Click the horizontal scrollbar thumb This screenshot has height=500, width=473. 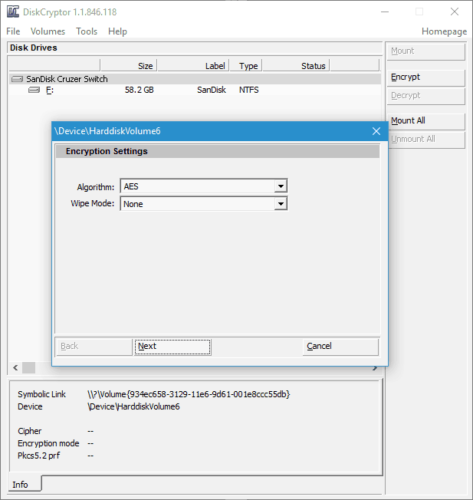pos(29,368)
